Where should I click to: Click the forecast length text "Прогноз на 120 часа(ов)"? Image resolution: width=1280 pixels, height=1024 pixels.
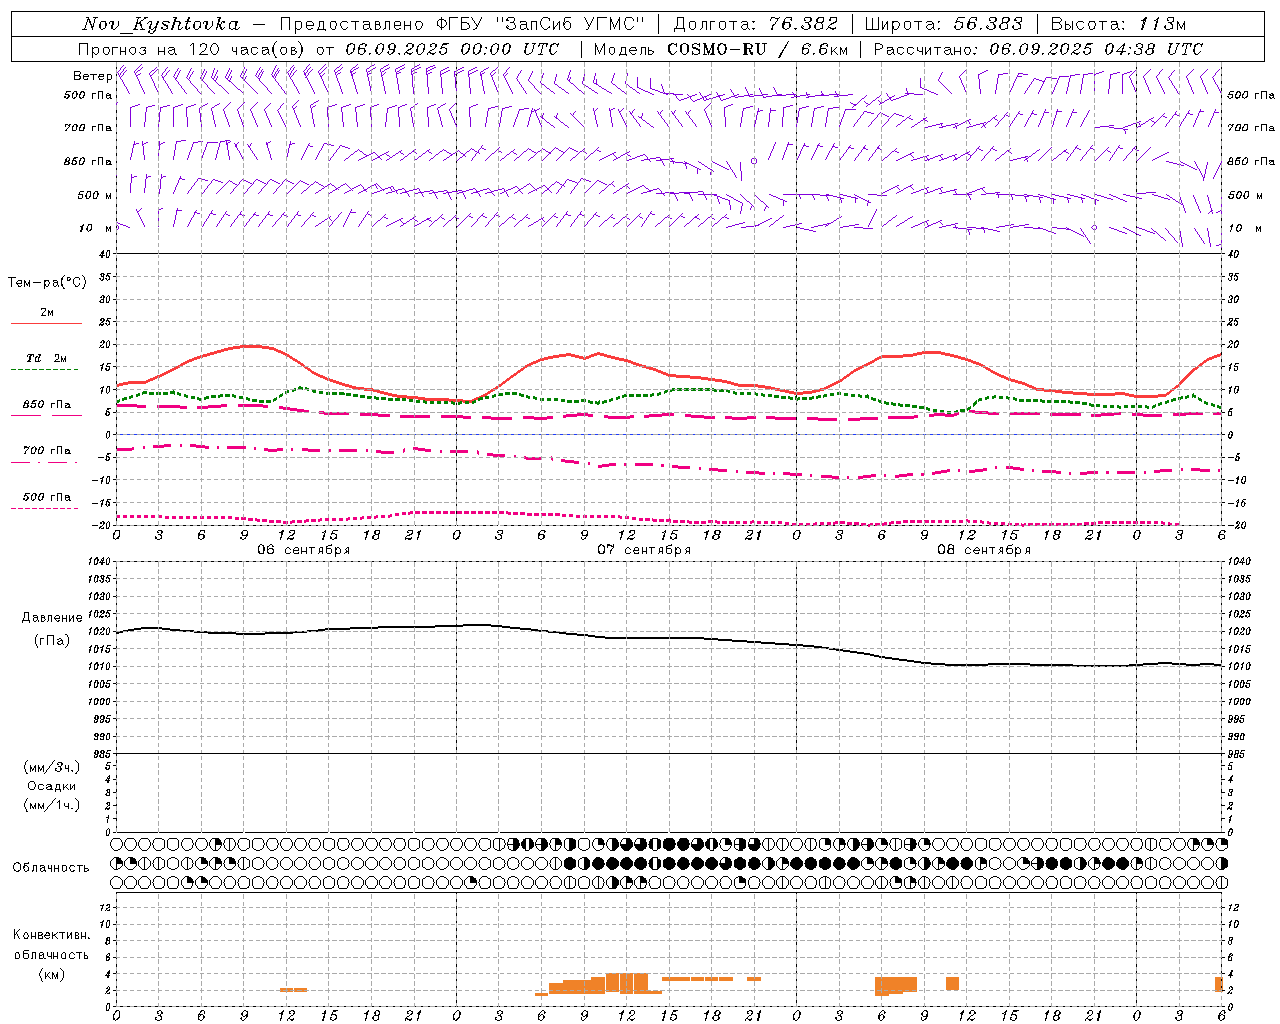point(192,49)
